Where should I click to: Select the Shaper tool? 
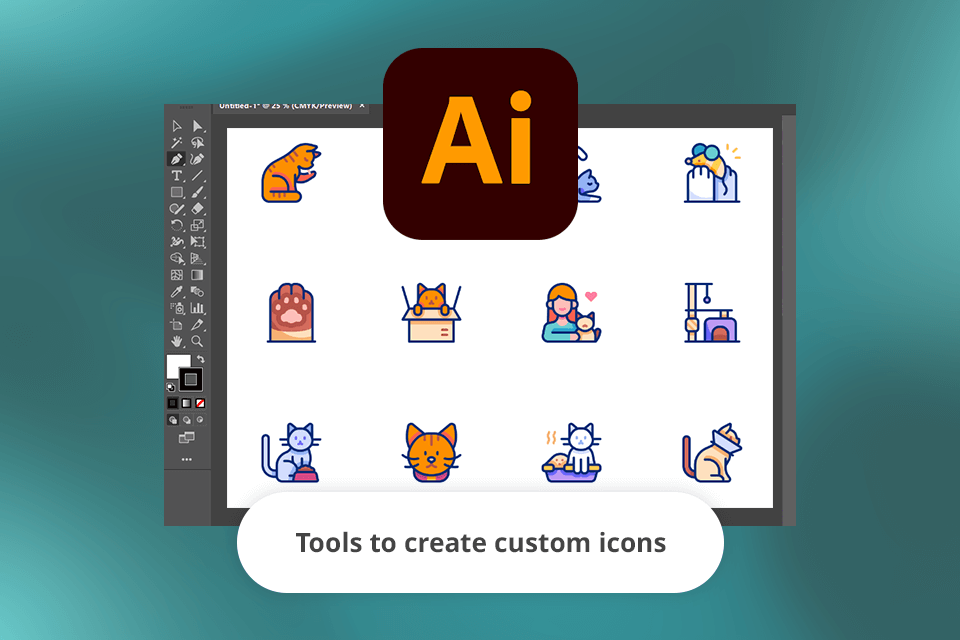click(x=177, y=209)
